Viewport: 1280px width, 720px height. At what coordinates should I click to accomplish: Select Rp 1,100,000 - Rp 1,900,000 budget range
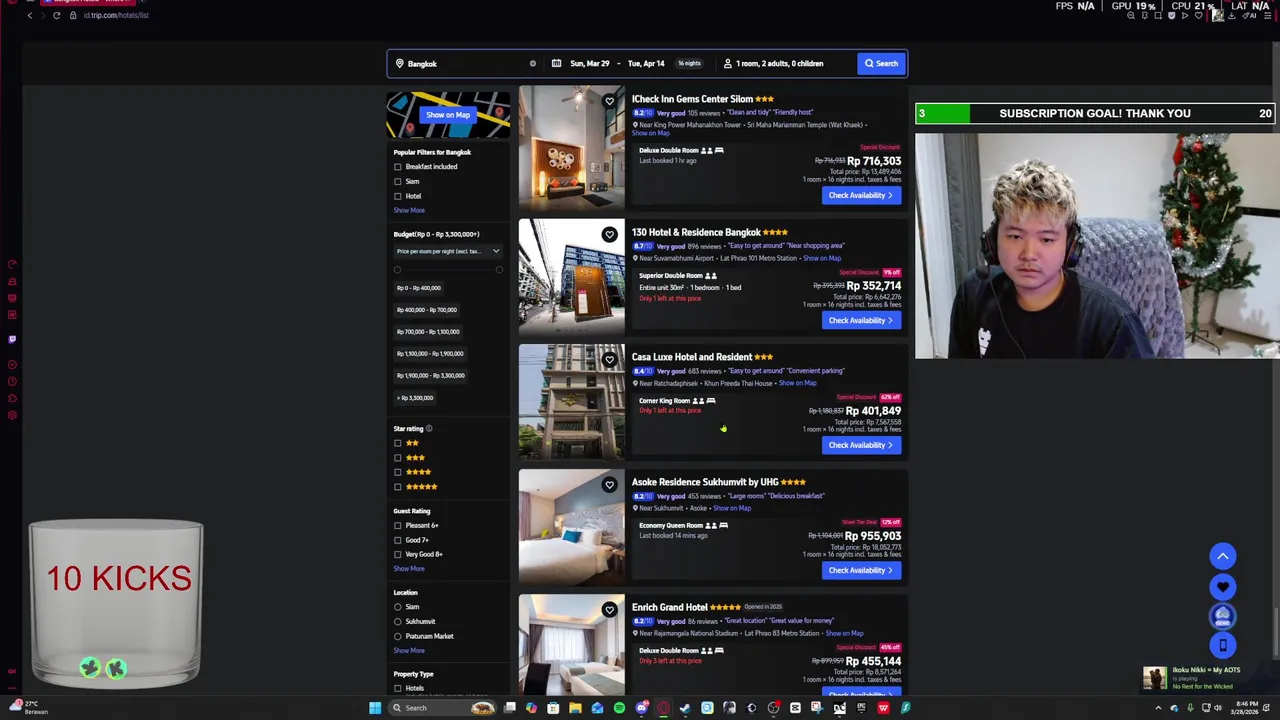[431, 354]
